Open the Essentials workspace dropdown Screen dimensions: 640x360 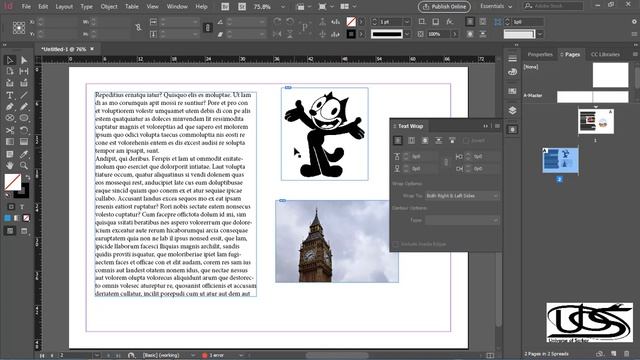coord(496,7)
